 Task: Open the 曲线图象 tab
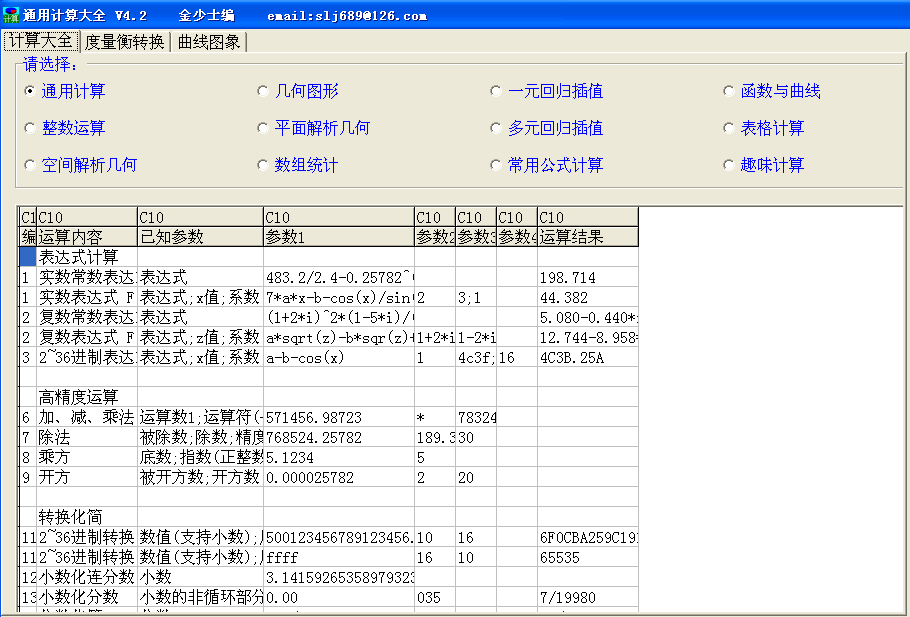209,42
